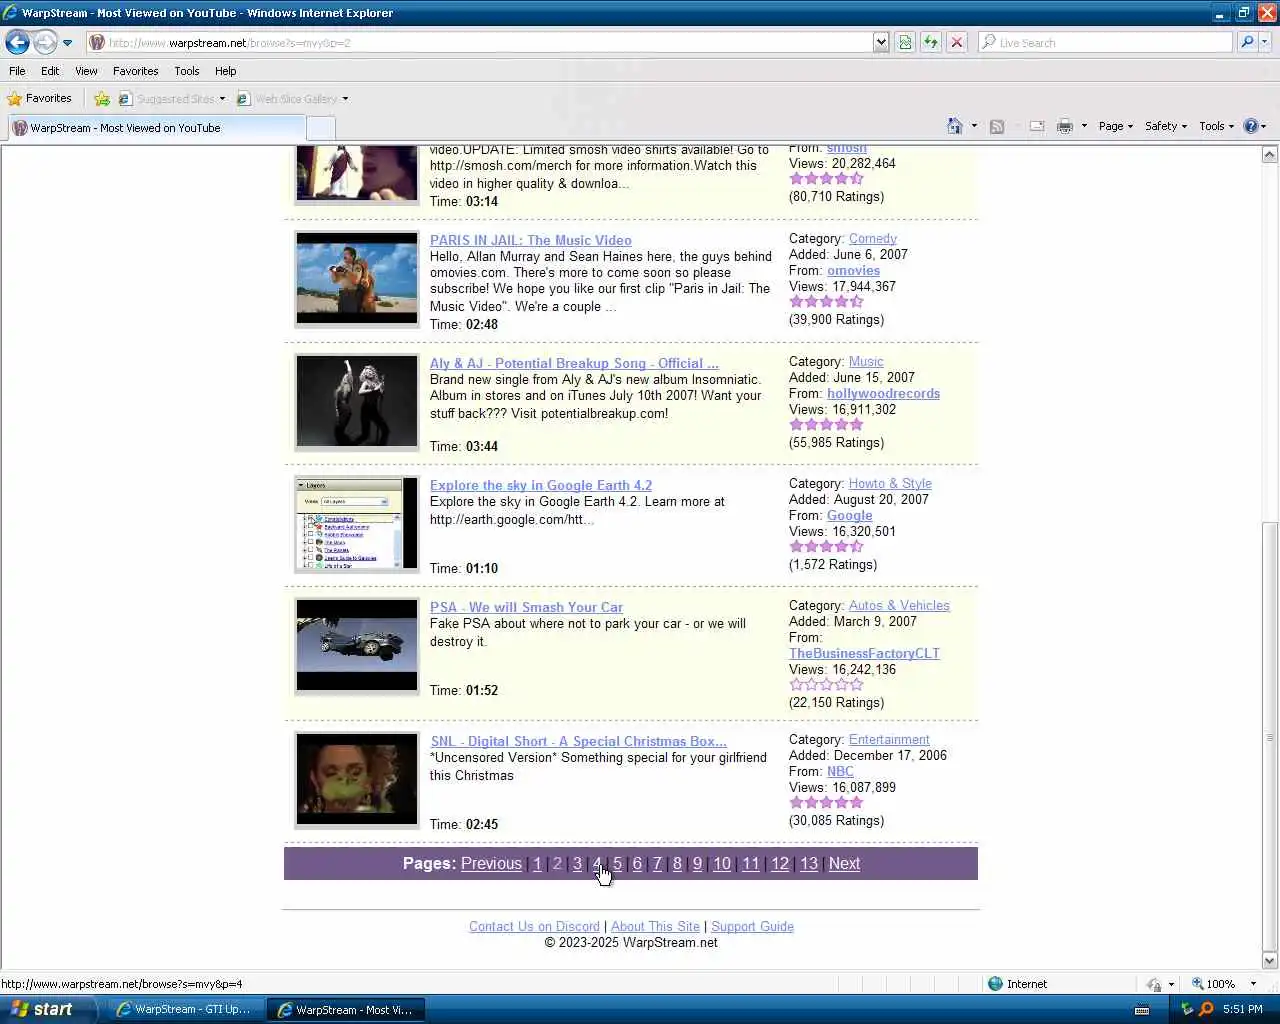Expand the address bar history dropdown
The image size is (1280, 1024).
[881, 42]
